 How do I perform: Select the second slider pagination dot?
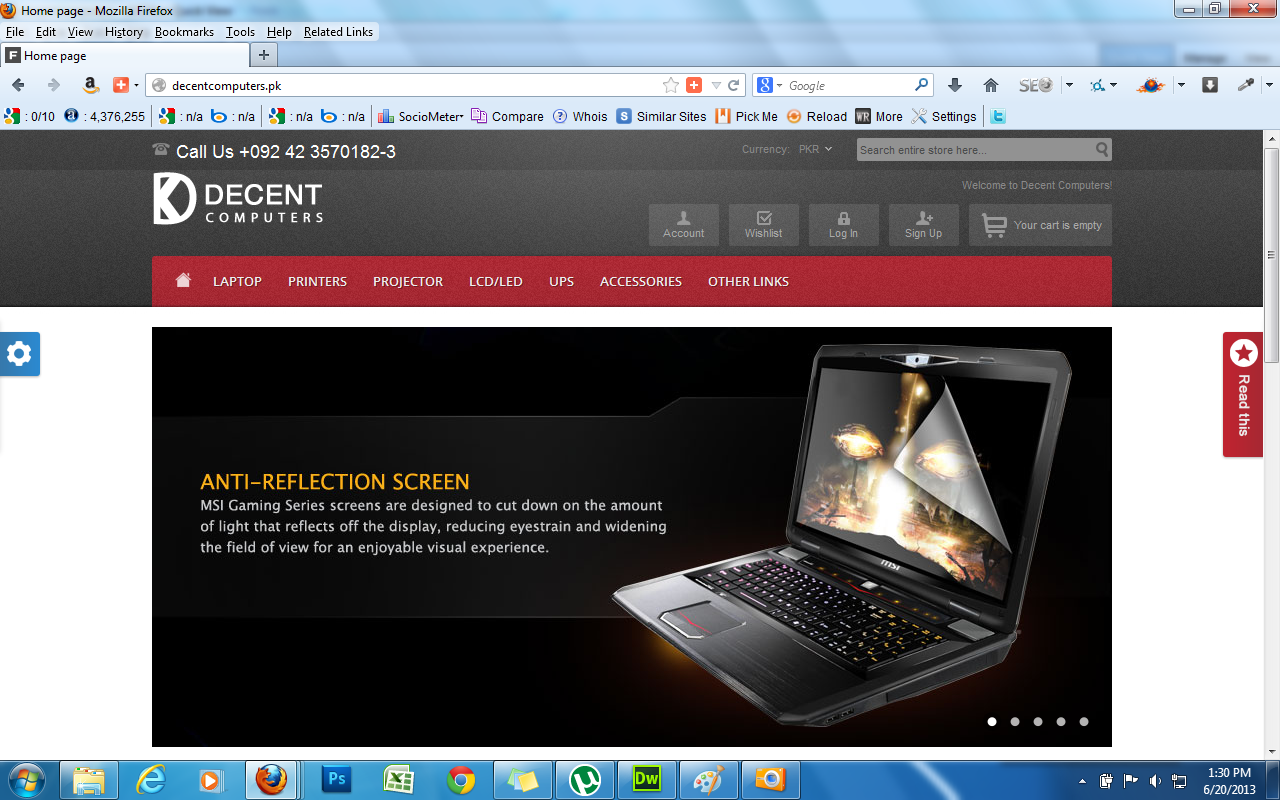coord(1015,721)
